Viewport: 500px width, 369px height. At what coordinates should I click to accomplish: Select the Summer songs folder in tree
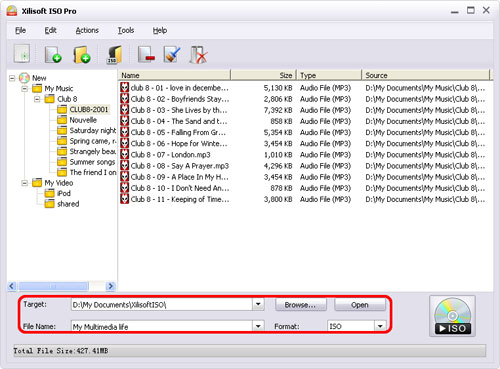click(92, 162)
